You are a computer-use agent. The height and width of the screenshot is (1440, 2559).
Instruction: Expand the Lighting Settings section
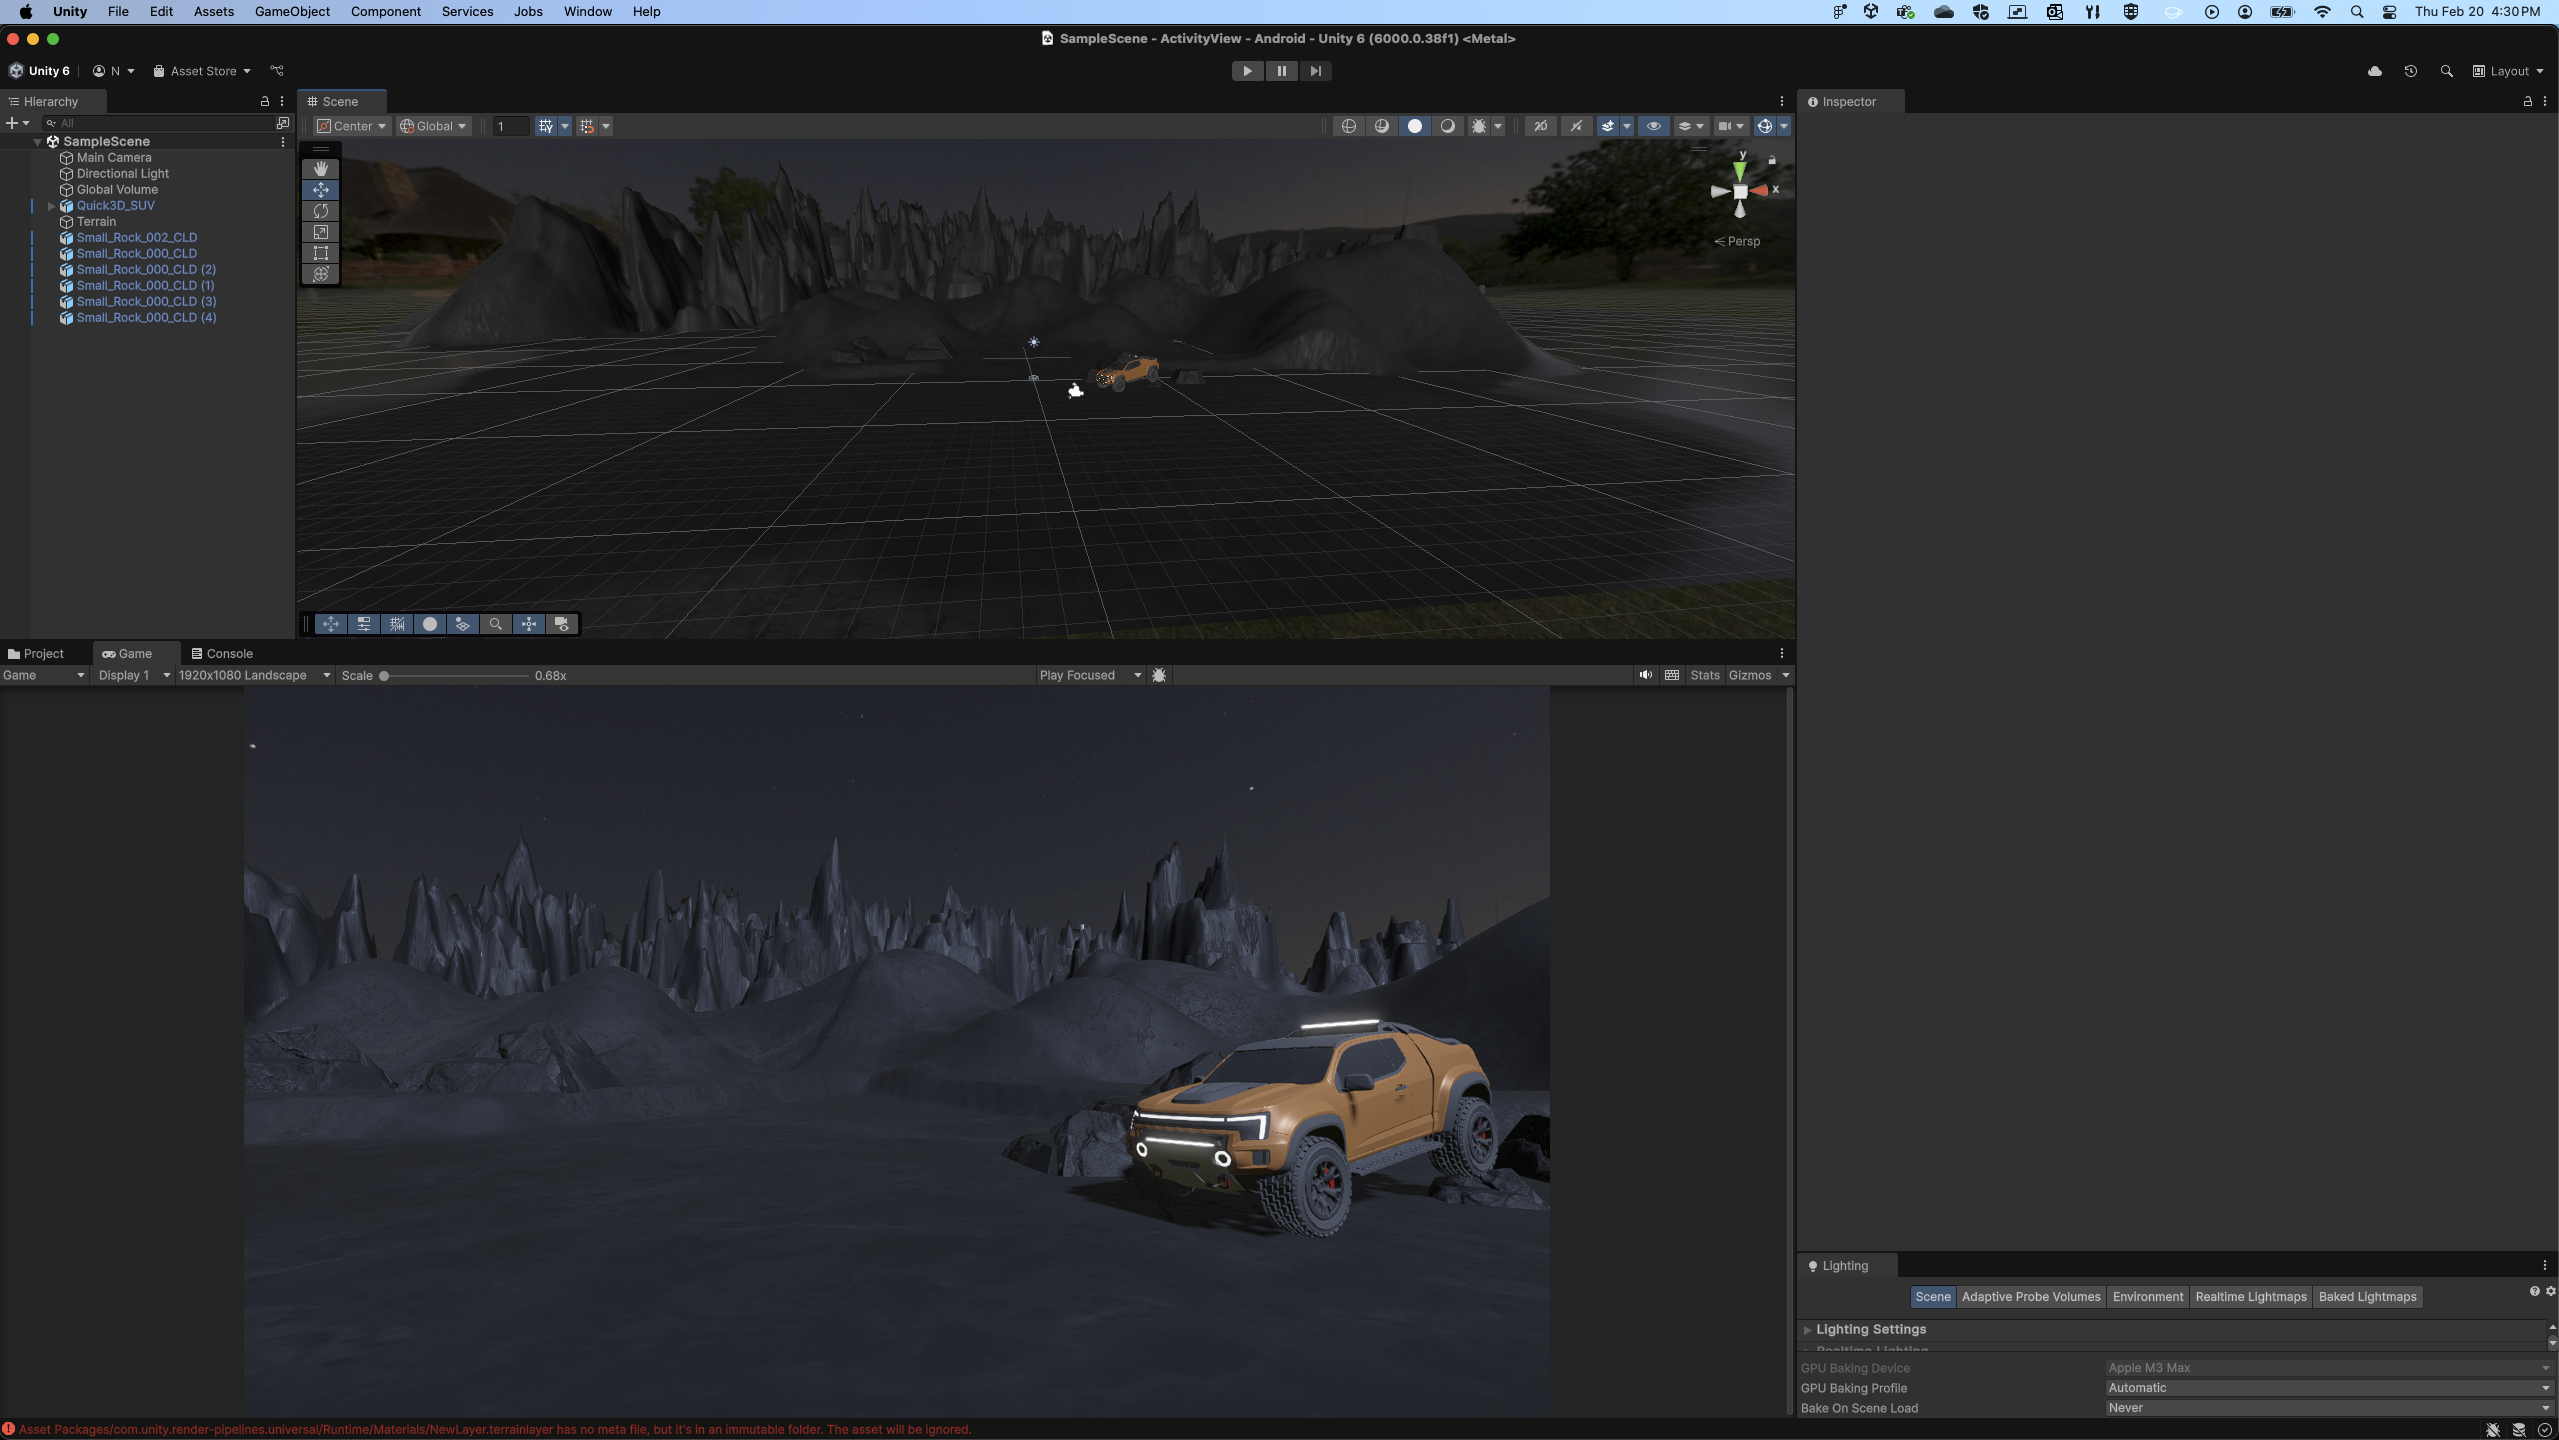click(x=1807, y=1329)
